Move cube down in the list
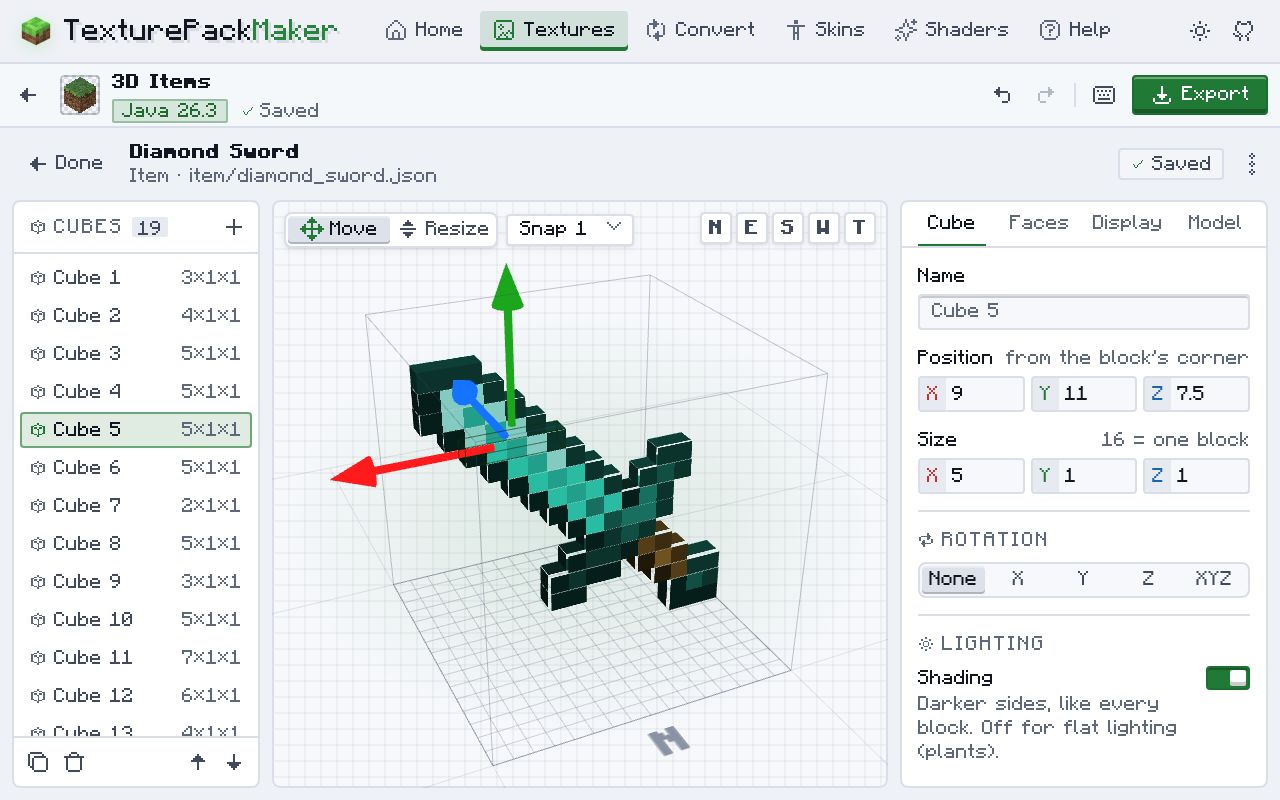Viewport: 1280px width, 800px height. [x=234, y=762]
